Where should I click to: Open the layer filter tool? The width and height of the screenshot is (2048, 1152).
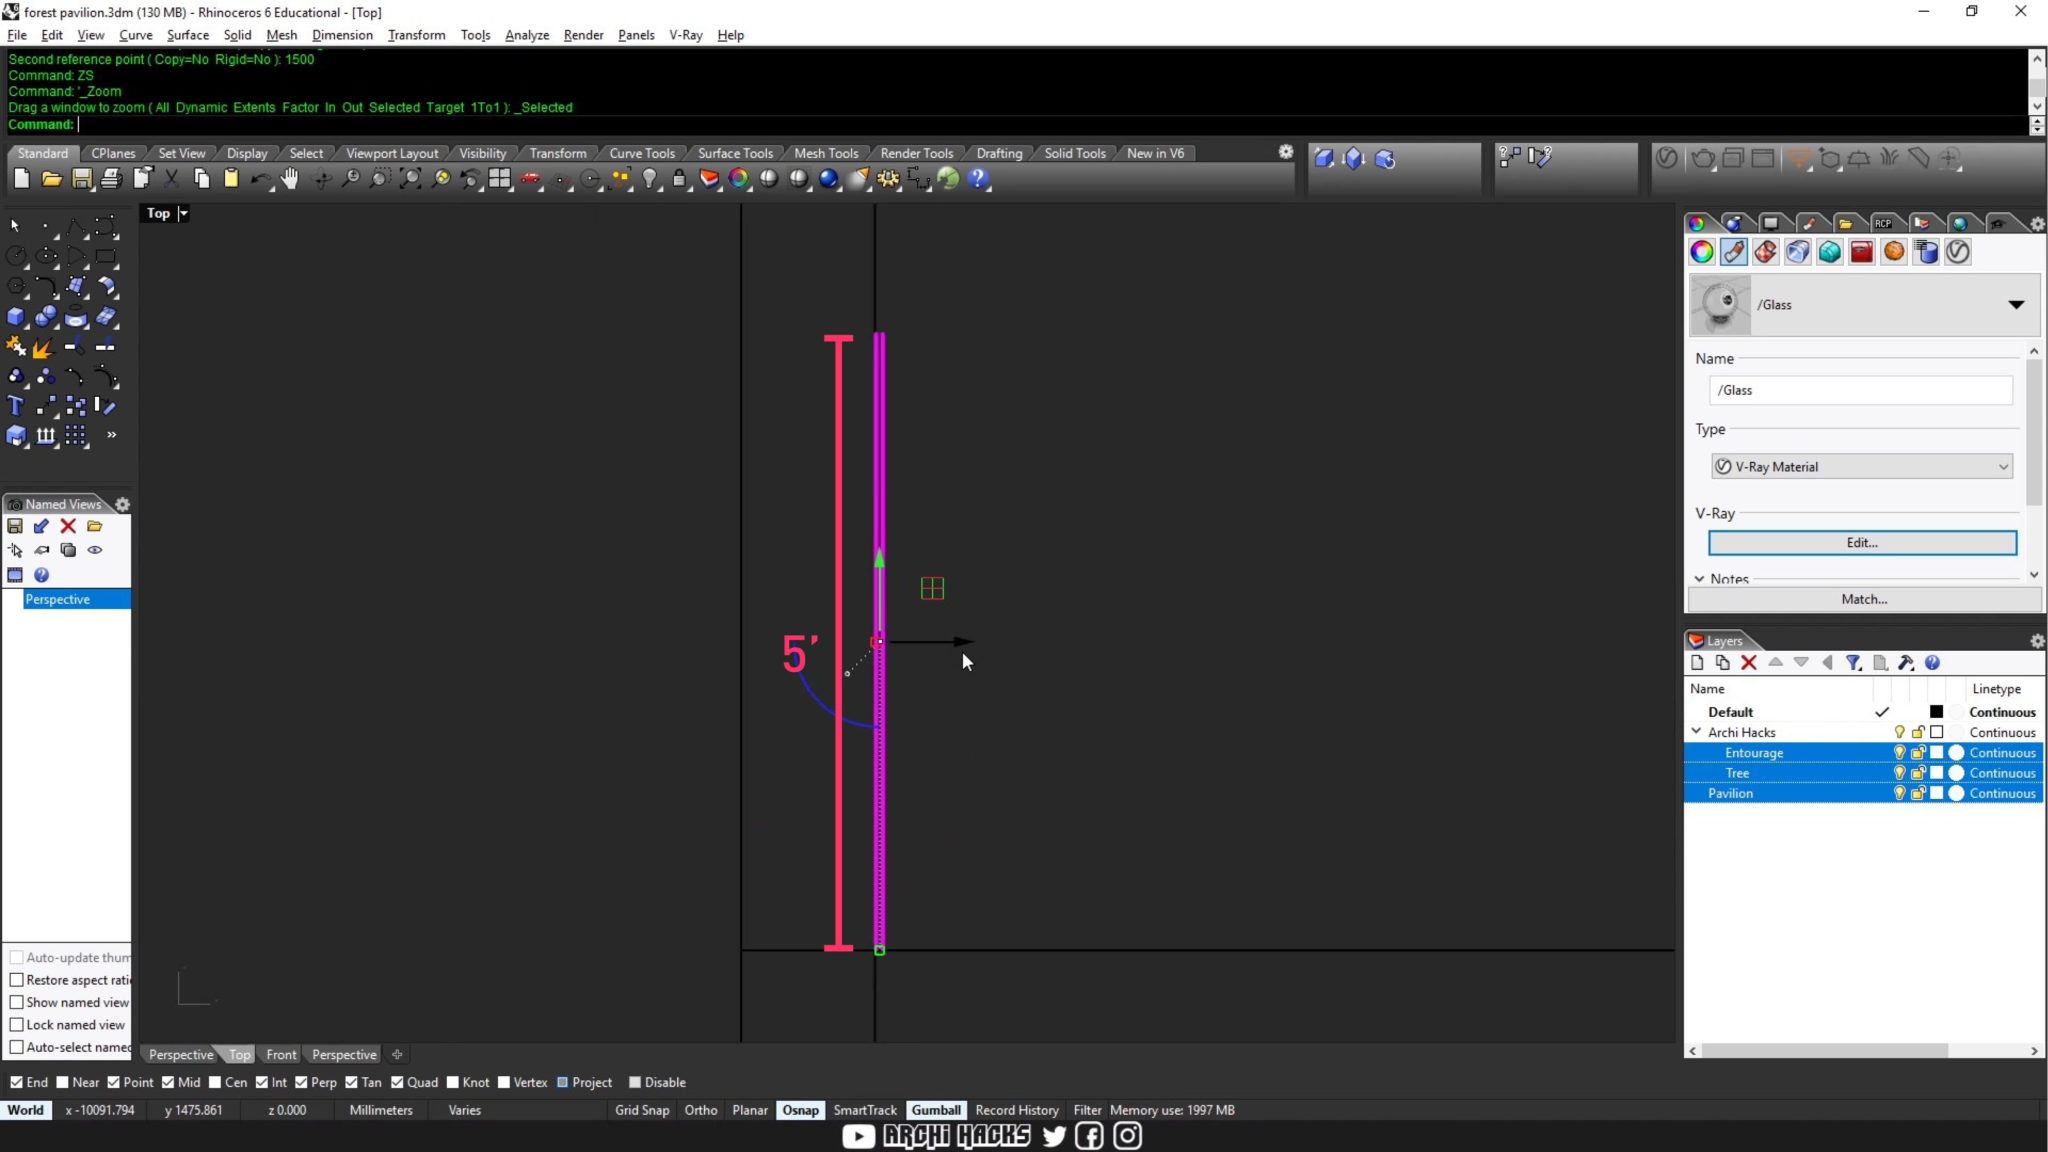coord(1854,663)
